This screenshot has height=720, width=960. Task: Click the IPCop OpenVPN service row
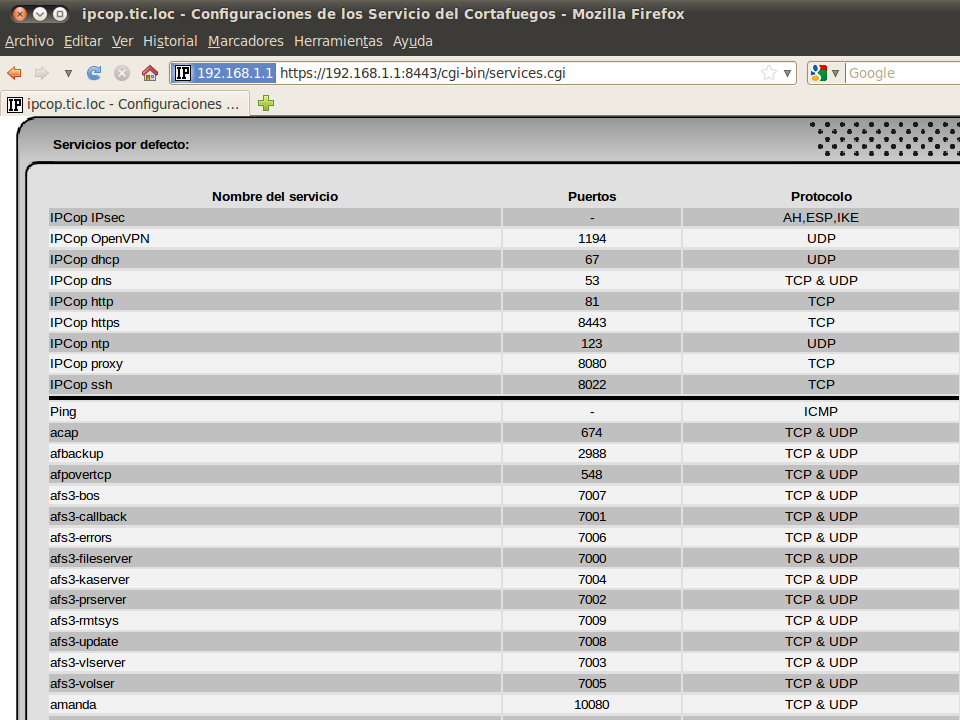(100, 238)
